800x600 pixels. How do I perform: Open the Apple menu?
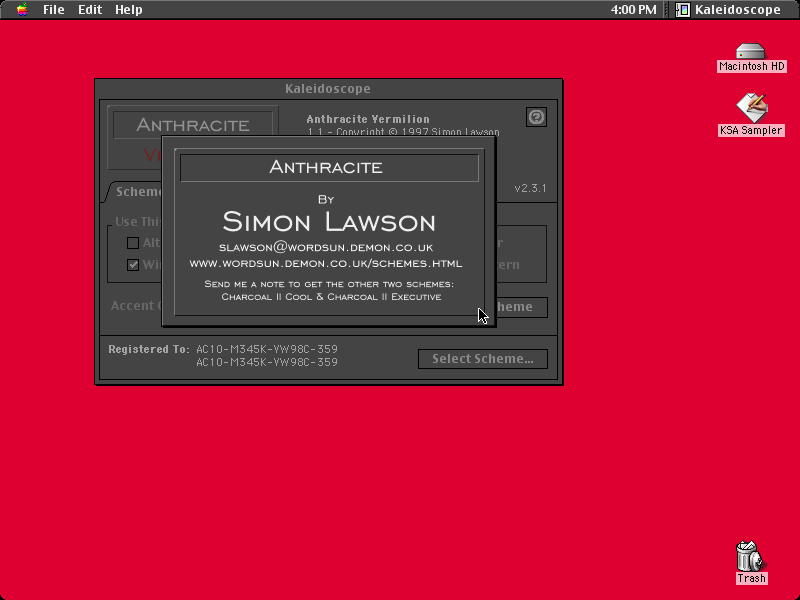(x=22, y=10)
